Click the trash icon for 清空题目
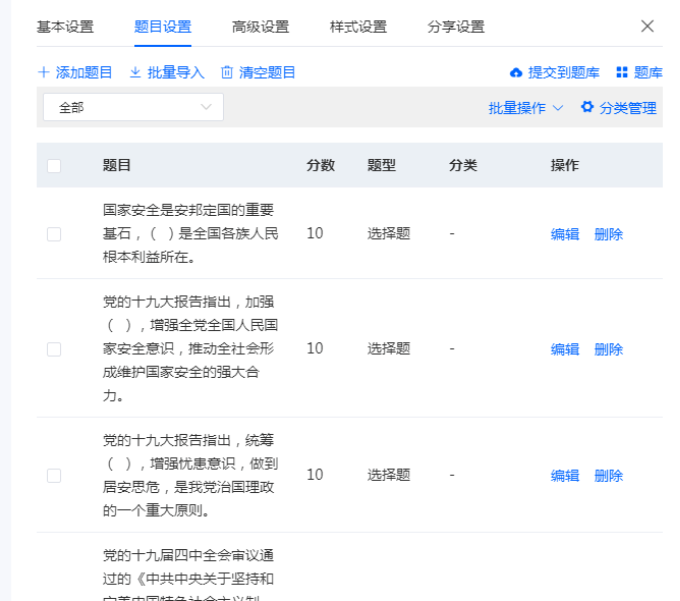The image size is (680, 601). click(x=227, y=72)
